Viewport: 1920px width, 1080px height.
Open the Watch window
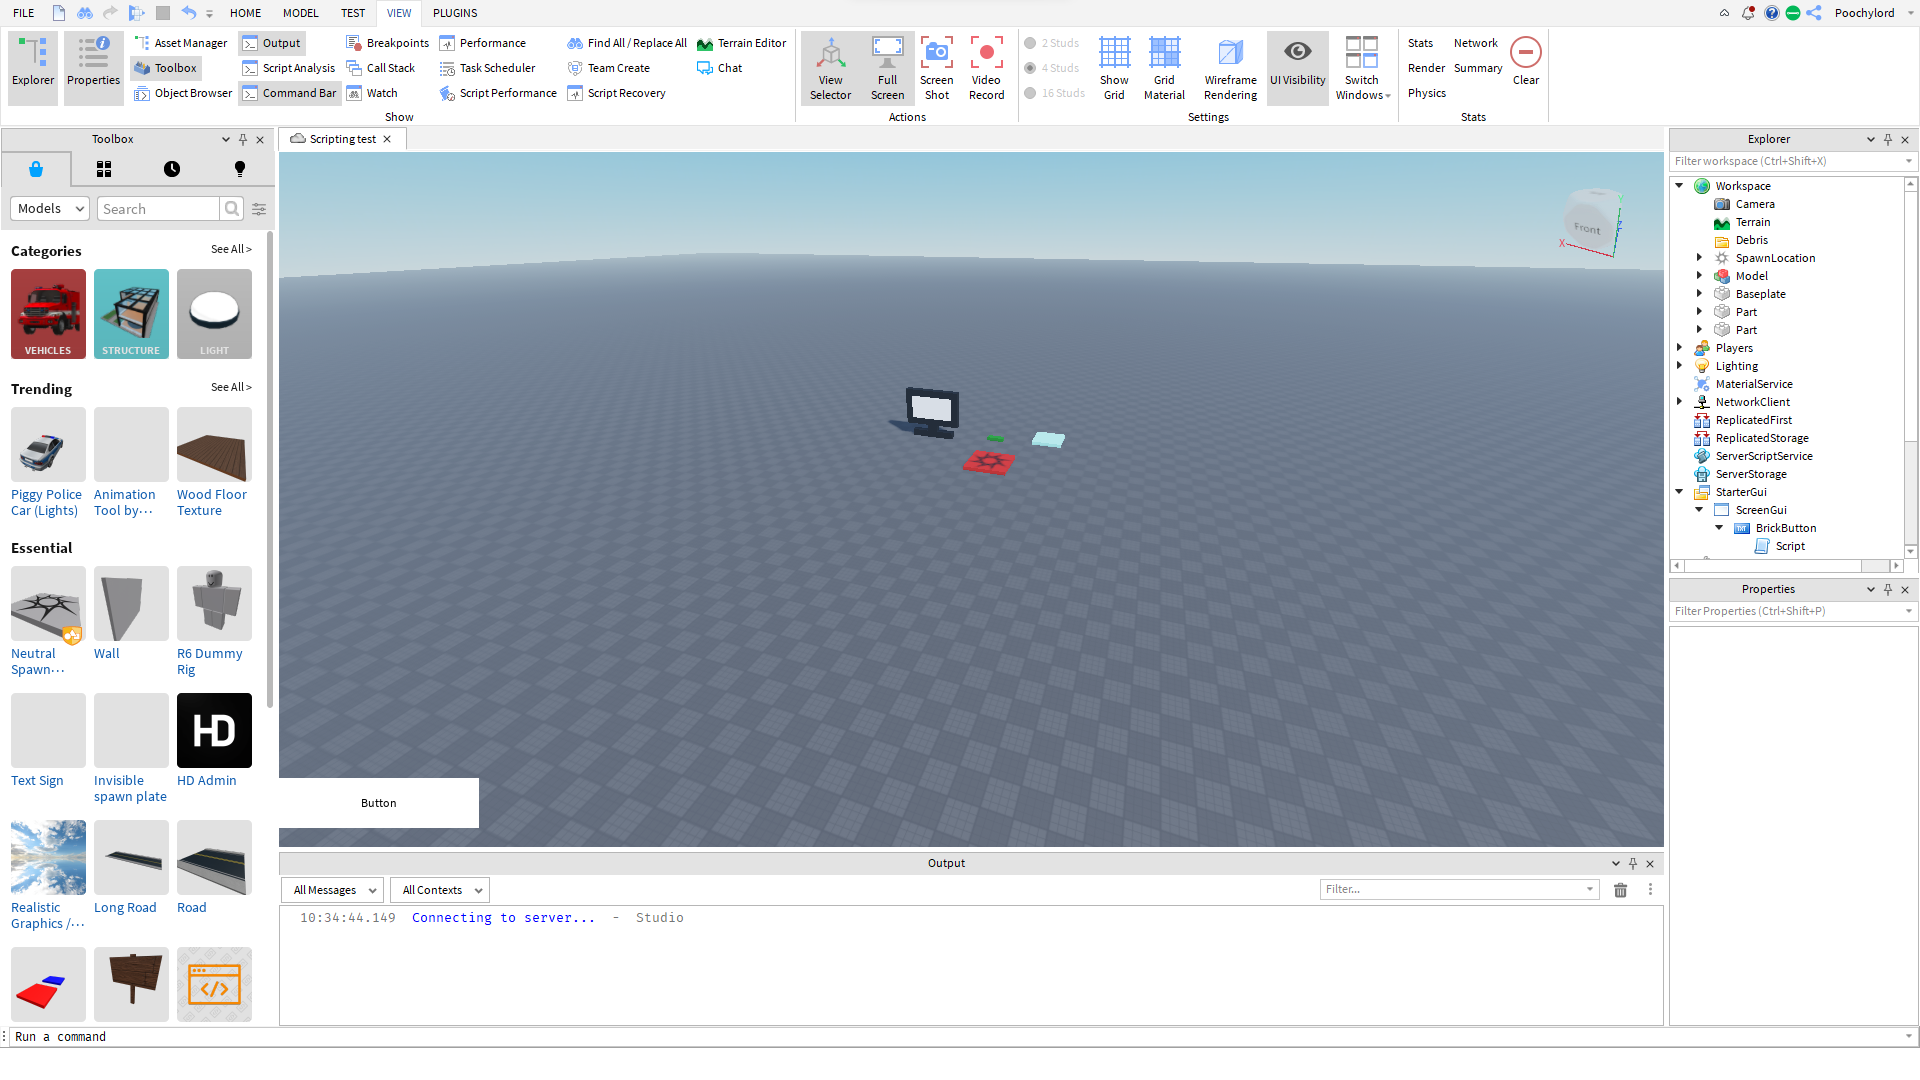372,93
